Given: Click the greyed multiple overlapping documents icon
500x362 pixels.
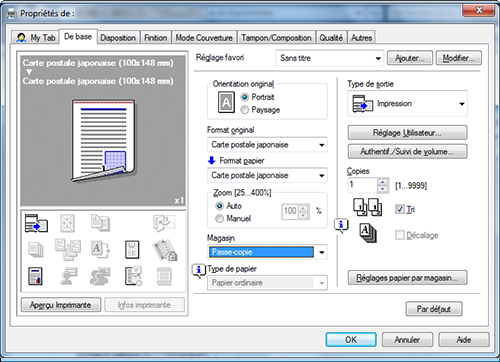Looking at the screenshot, I should (68, 249).
